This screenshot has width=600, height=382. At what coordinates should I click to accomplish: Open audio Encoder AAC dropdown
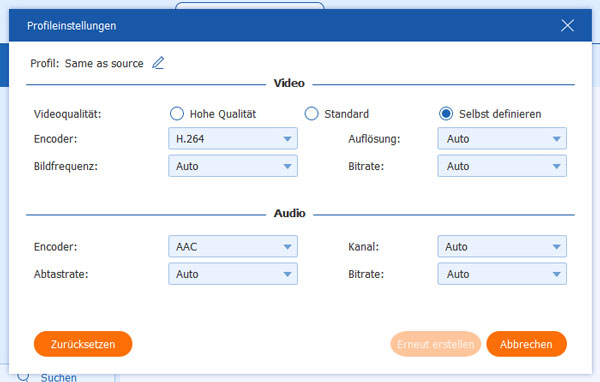[x=233, y=247]
